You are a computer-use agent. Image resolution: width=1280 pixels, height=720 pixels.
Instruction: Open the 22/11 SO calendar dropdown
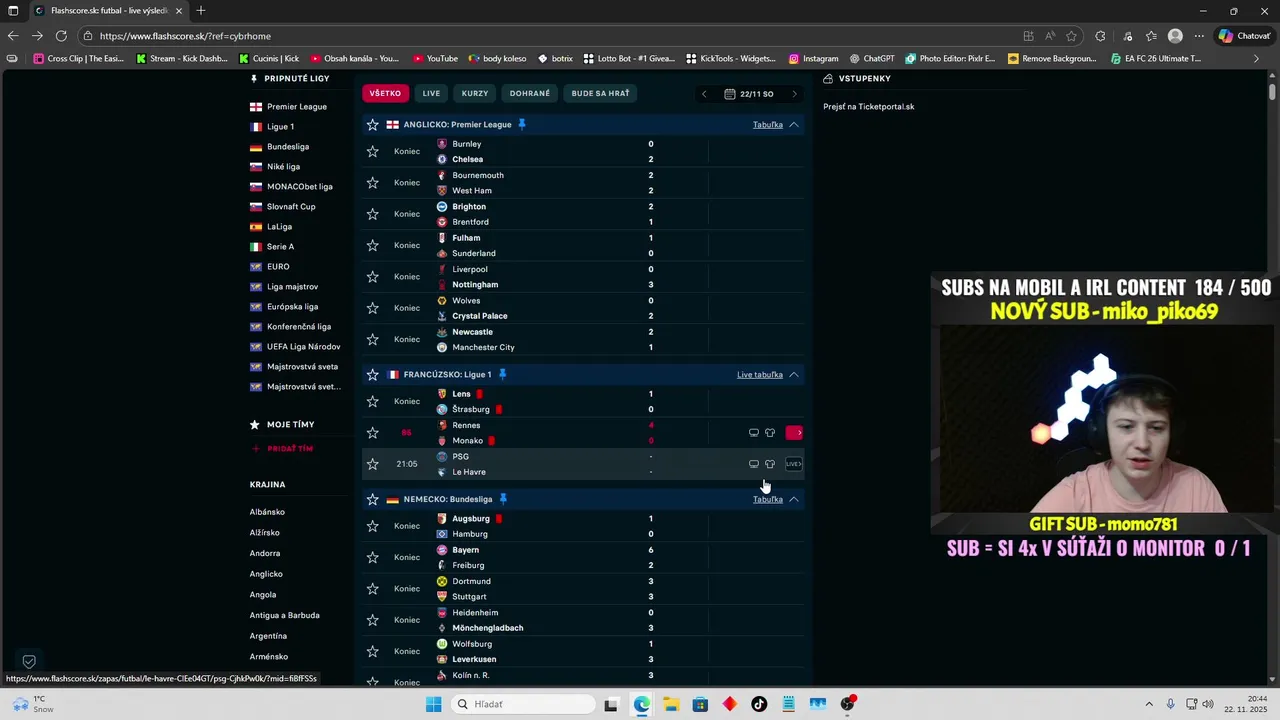(x=749, y=94)
